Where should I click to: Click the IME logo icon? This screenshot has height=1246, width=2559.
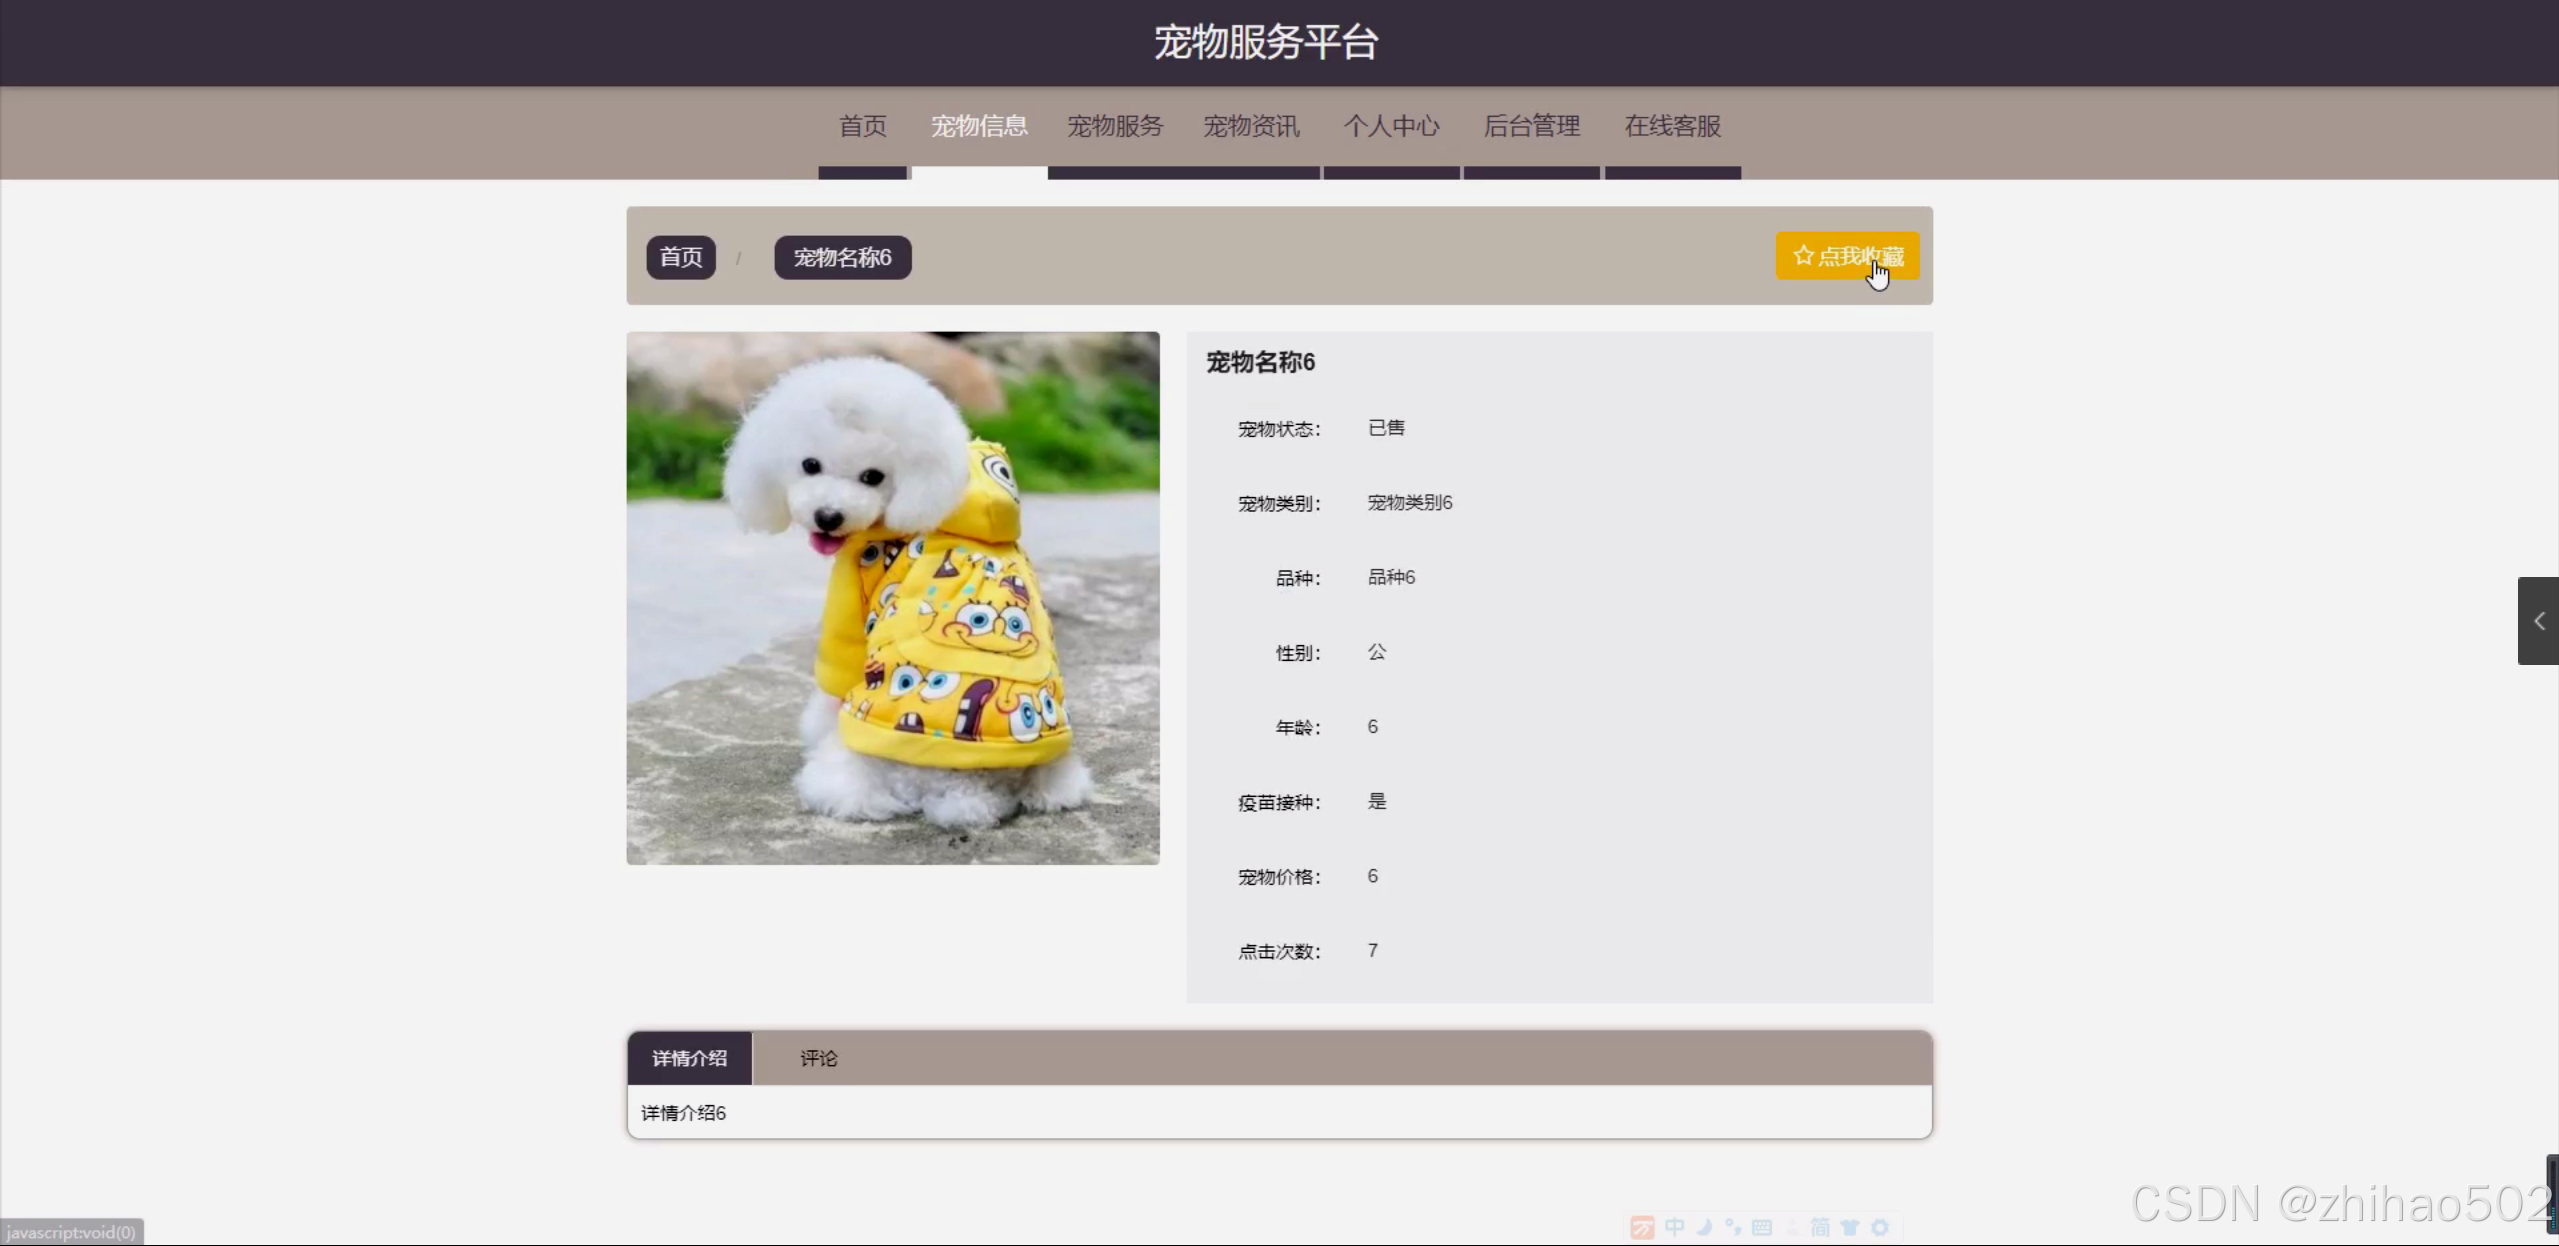pos(1642,1227)
